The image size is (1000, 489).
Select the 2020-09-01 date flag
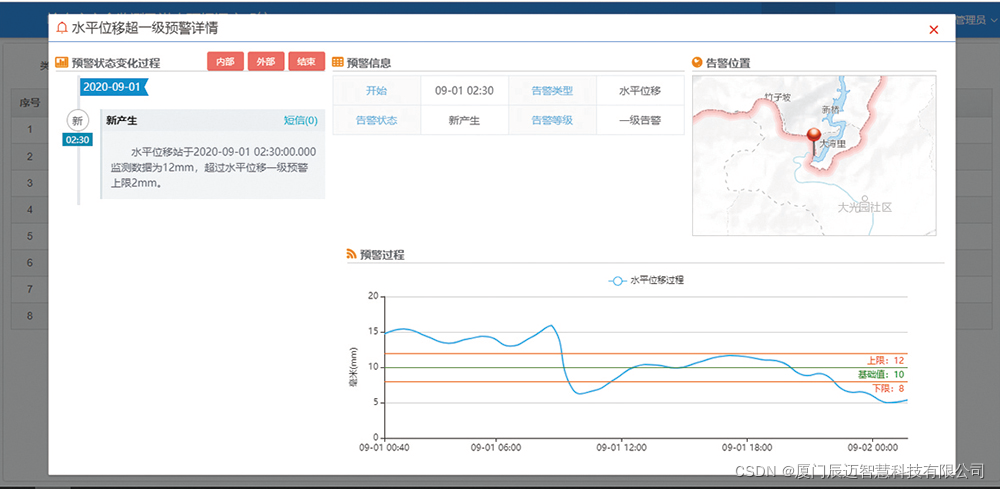(114, 87)
